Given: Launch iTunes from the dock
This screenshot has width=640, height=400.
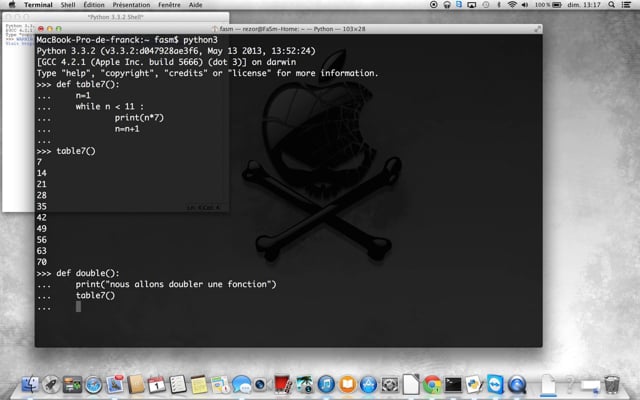Looking at the screenshot, I should pos(326,384).
